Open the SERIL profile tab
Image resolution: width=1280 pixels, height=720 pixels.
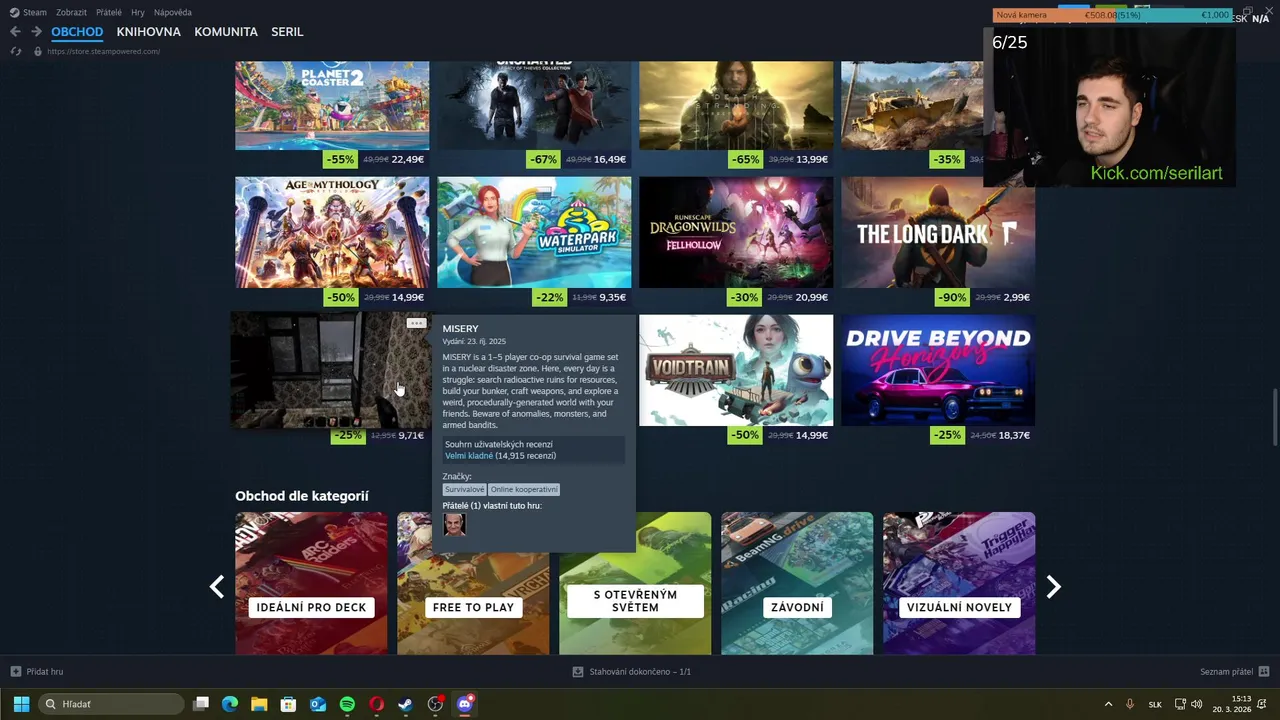coord(287,32)
